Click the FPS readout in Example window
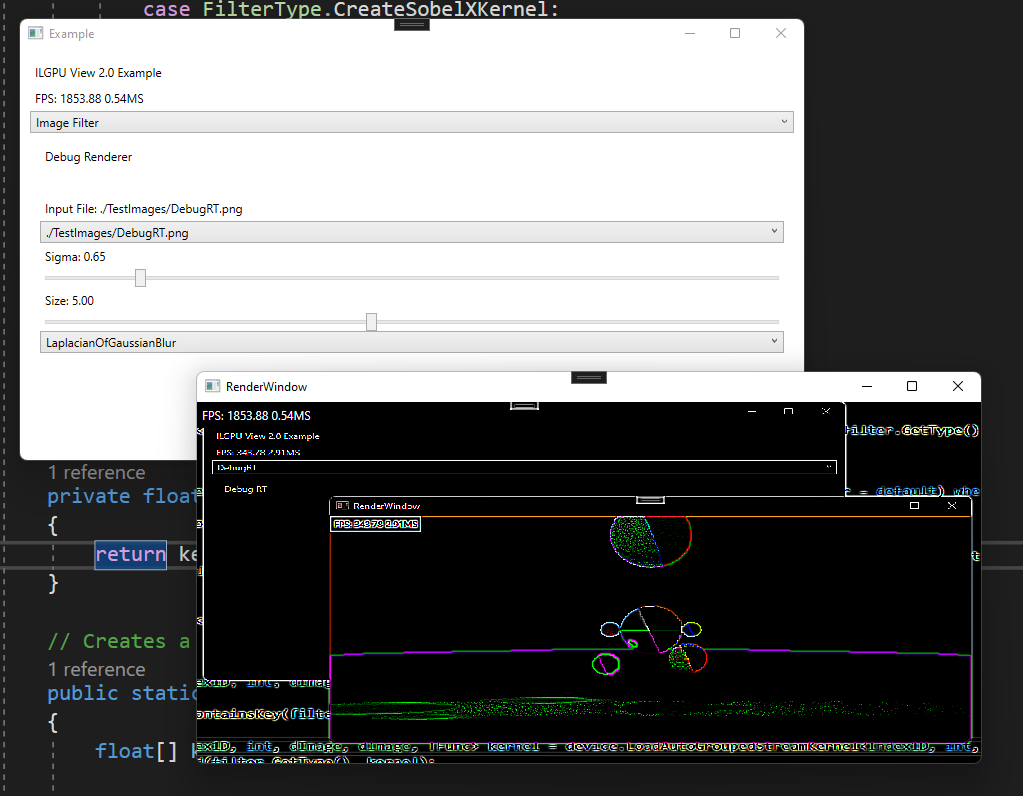The width and height of the screenshot is (1023, 796). tap(89, 99)
